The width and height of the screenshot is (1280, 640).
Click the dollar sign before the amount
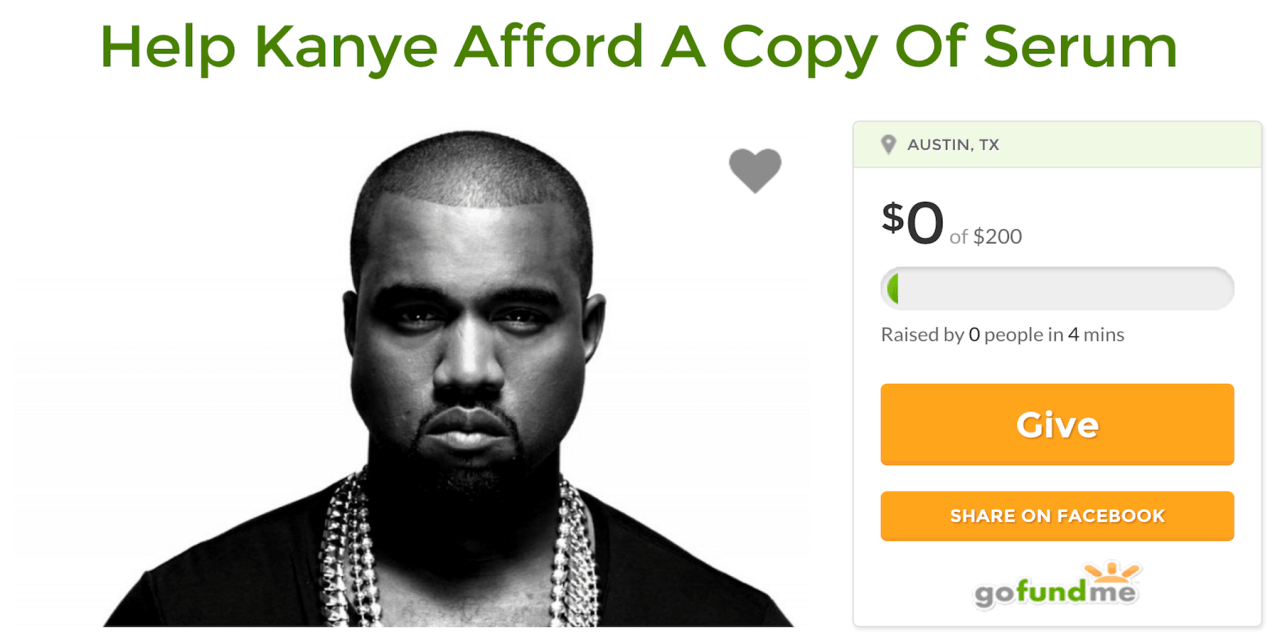click(892, 216)
